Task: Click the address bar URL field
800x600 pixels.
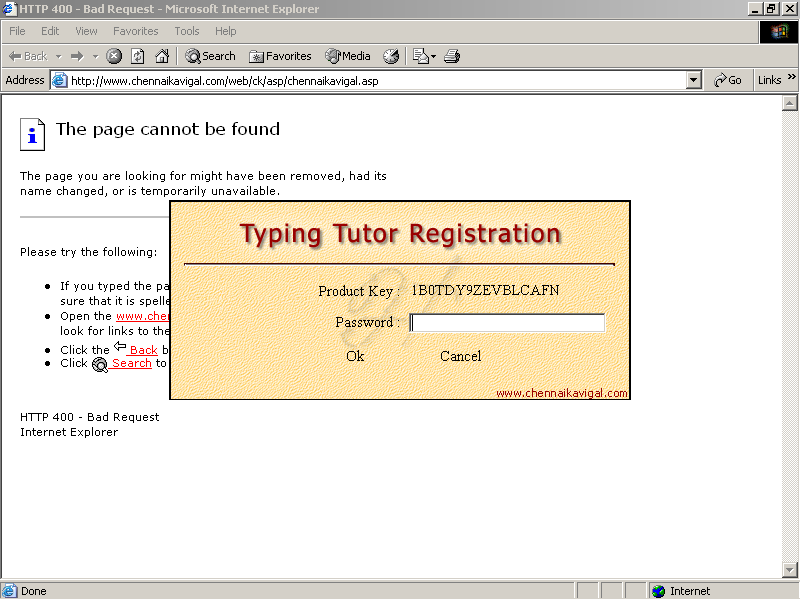Action: [378, 81]
